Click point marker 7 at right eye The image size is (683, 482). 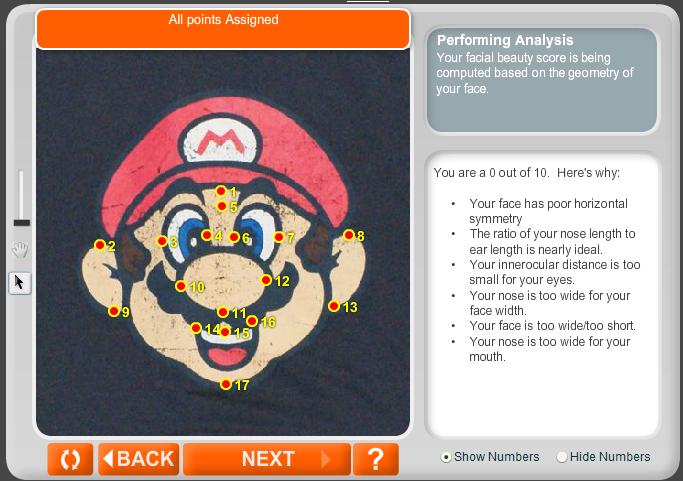(279, 237)
